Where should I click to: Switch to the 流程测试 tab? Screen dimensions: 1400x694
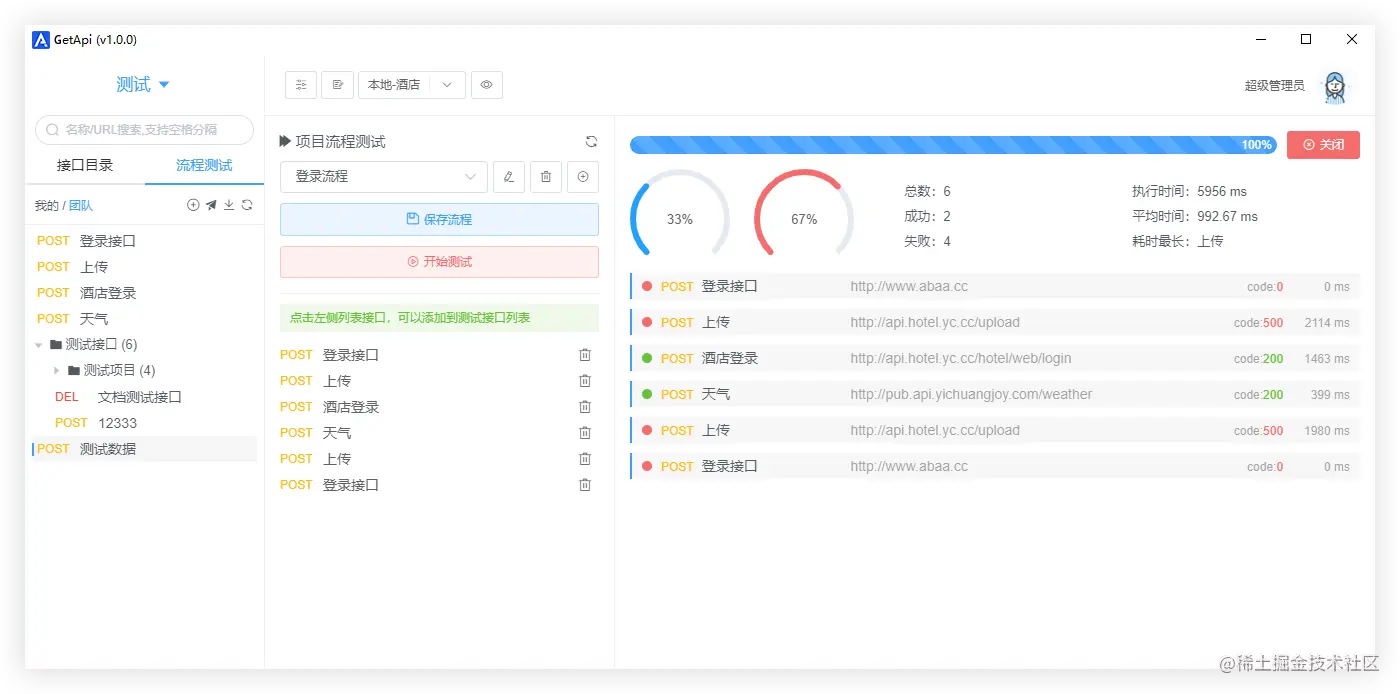204,165
